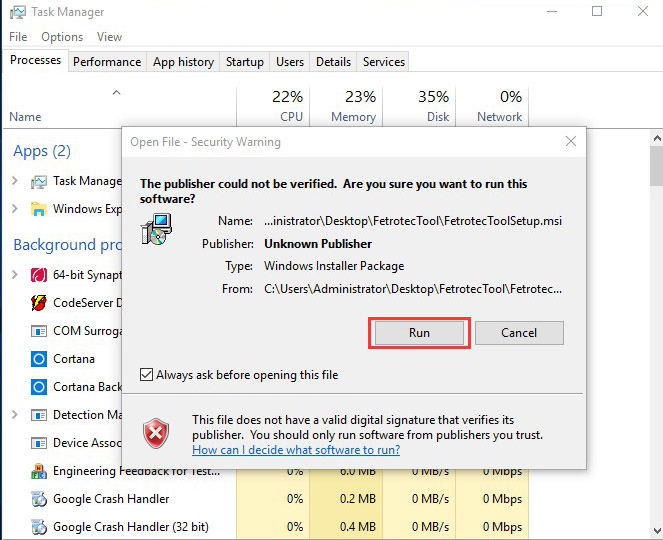Click the installer package icon in dialog
663x540 pixels.
(156, 230)
